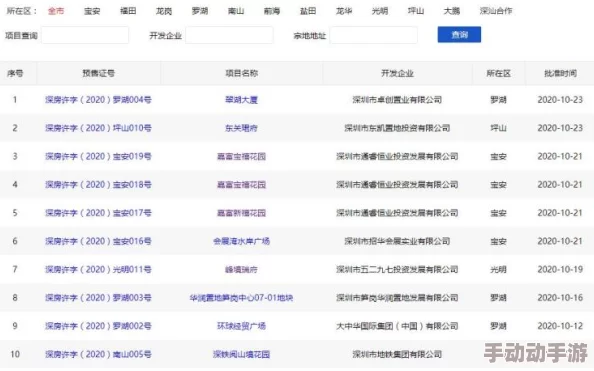Select developer 深圳市招华会展实业有限公司 cell
Image resolution: width=594 pixels, height=371 pixels.
point(397,241)
